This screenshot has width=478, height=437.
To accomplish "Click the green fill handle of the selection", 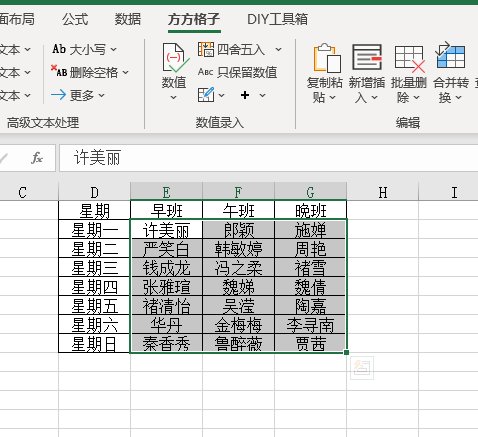I will point(346,352).
